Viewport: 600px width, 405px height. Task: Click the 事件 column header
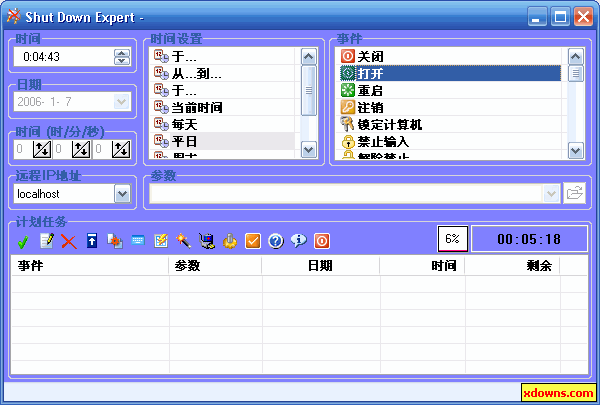click(x=90, y=265)
